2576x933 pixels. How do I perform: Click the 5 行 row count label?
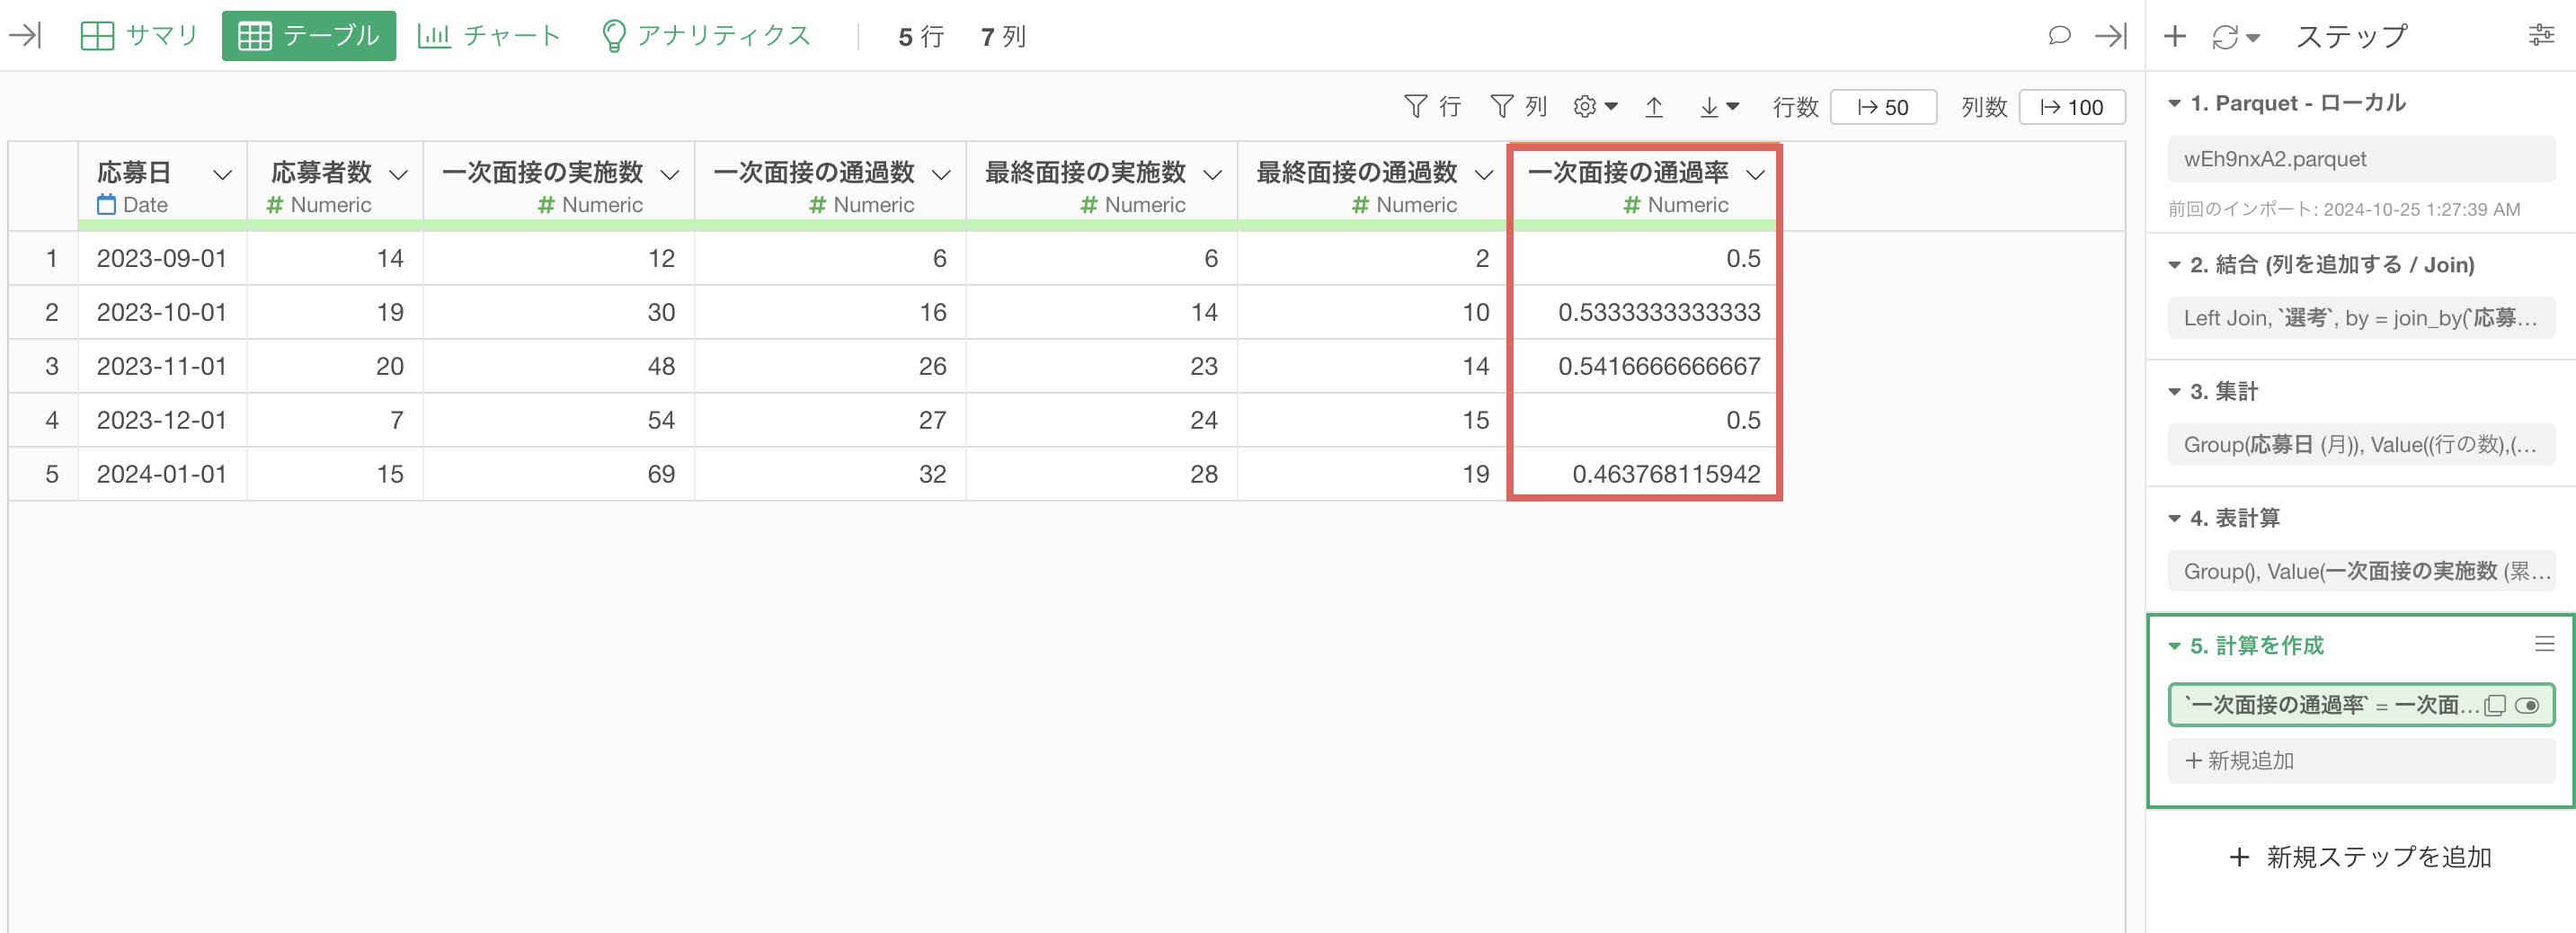point(921,37)
